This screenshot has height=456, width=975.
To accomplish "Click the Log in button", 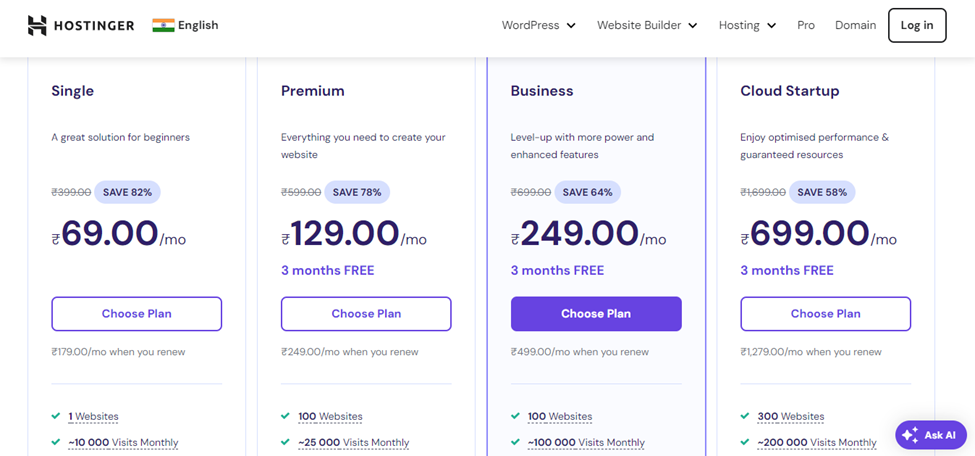I will click(917, 26).
